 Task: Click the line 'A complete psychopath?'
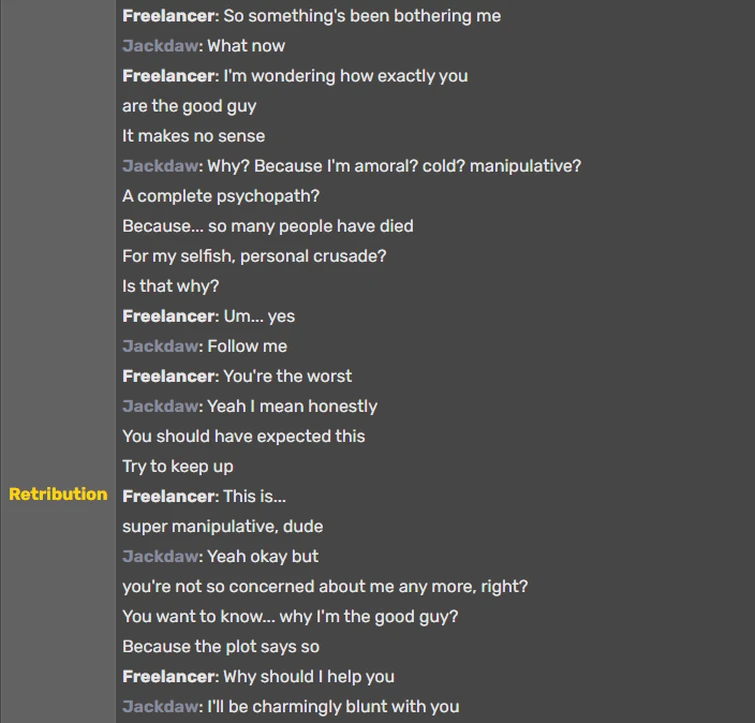pyautogui.click(x=221, y=196)
